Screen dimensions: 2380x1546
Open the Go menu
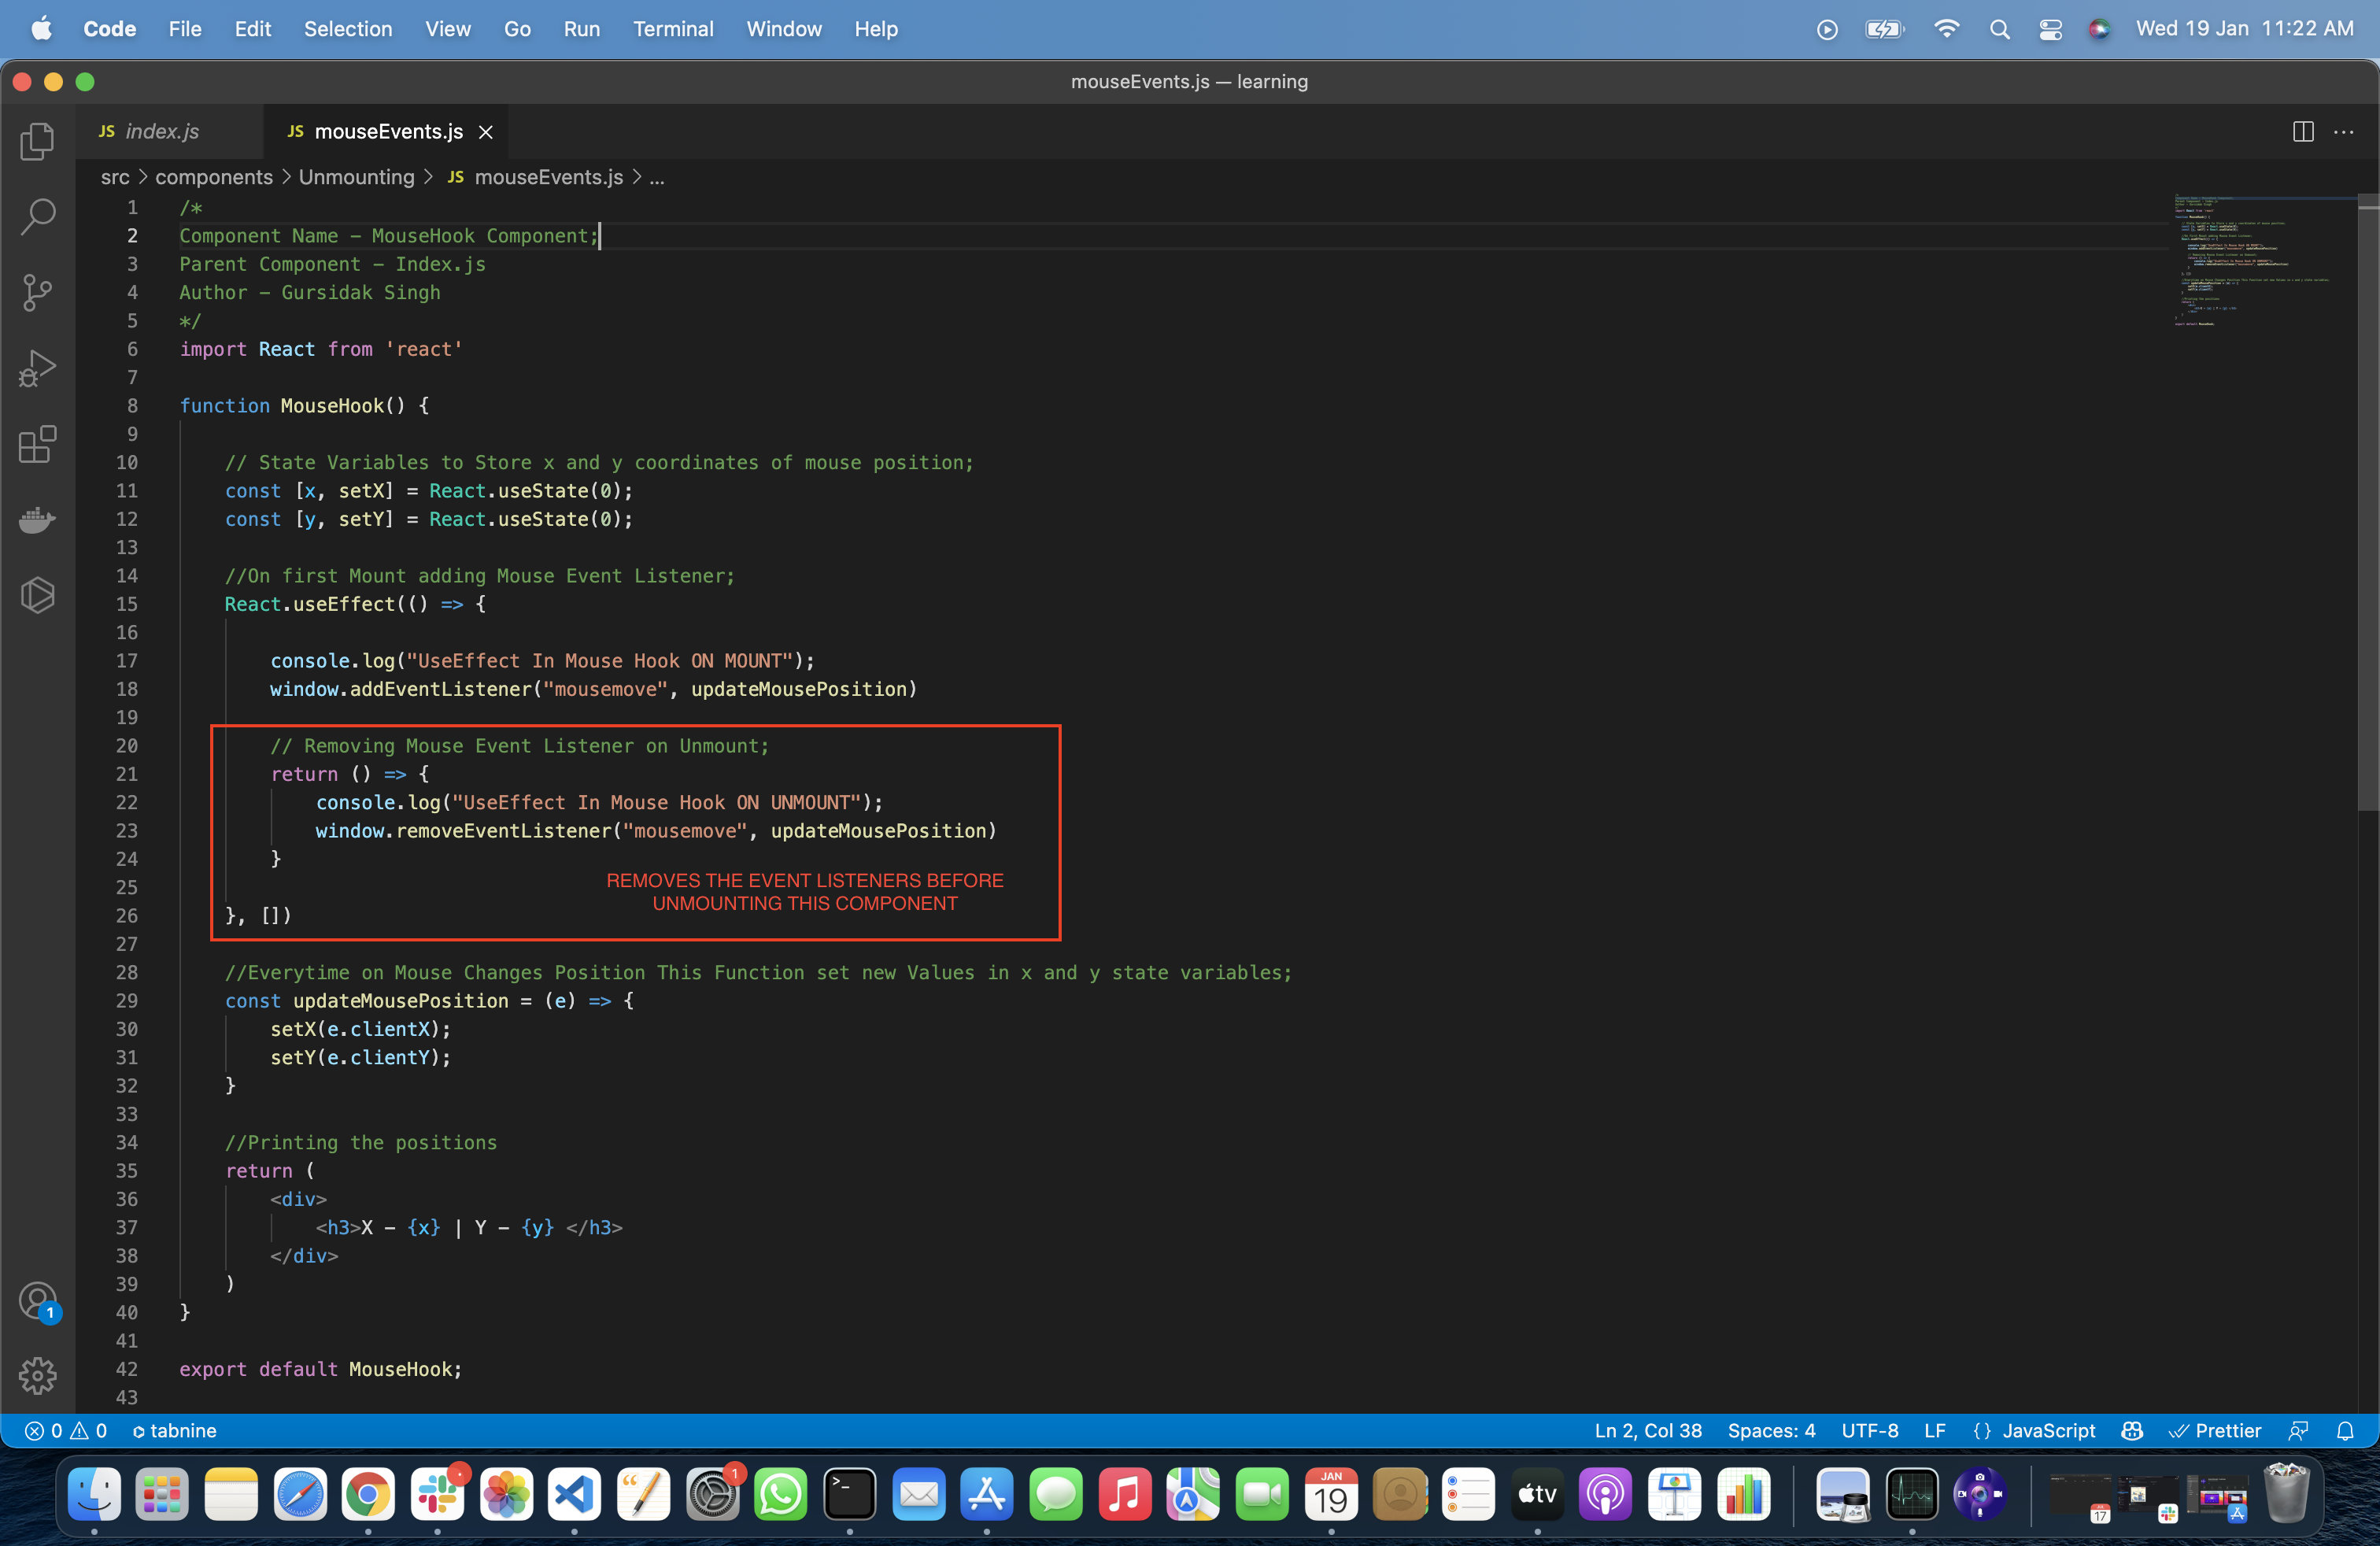click(x=517, y=29)
